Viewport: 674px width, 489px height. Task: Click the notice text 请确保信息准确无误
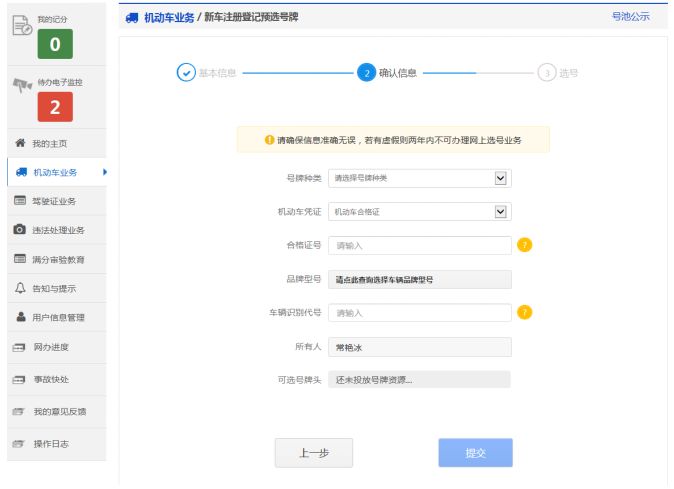(316, 140)
